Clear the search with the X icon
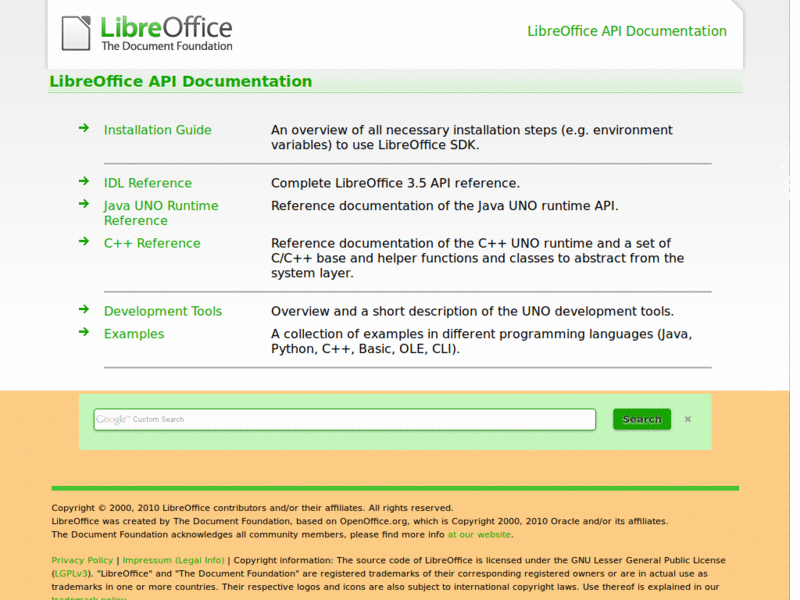800x600 pixels. 688,419
